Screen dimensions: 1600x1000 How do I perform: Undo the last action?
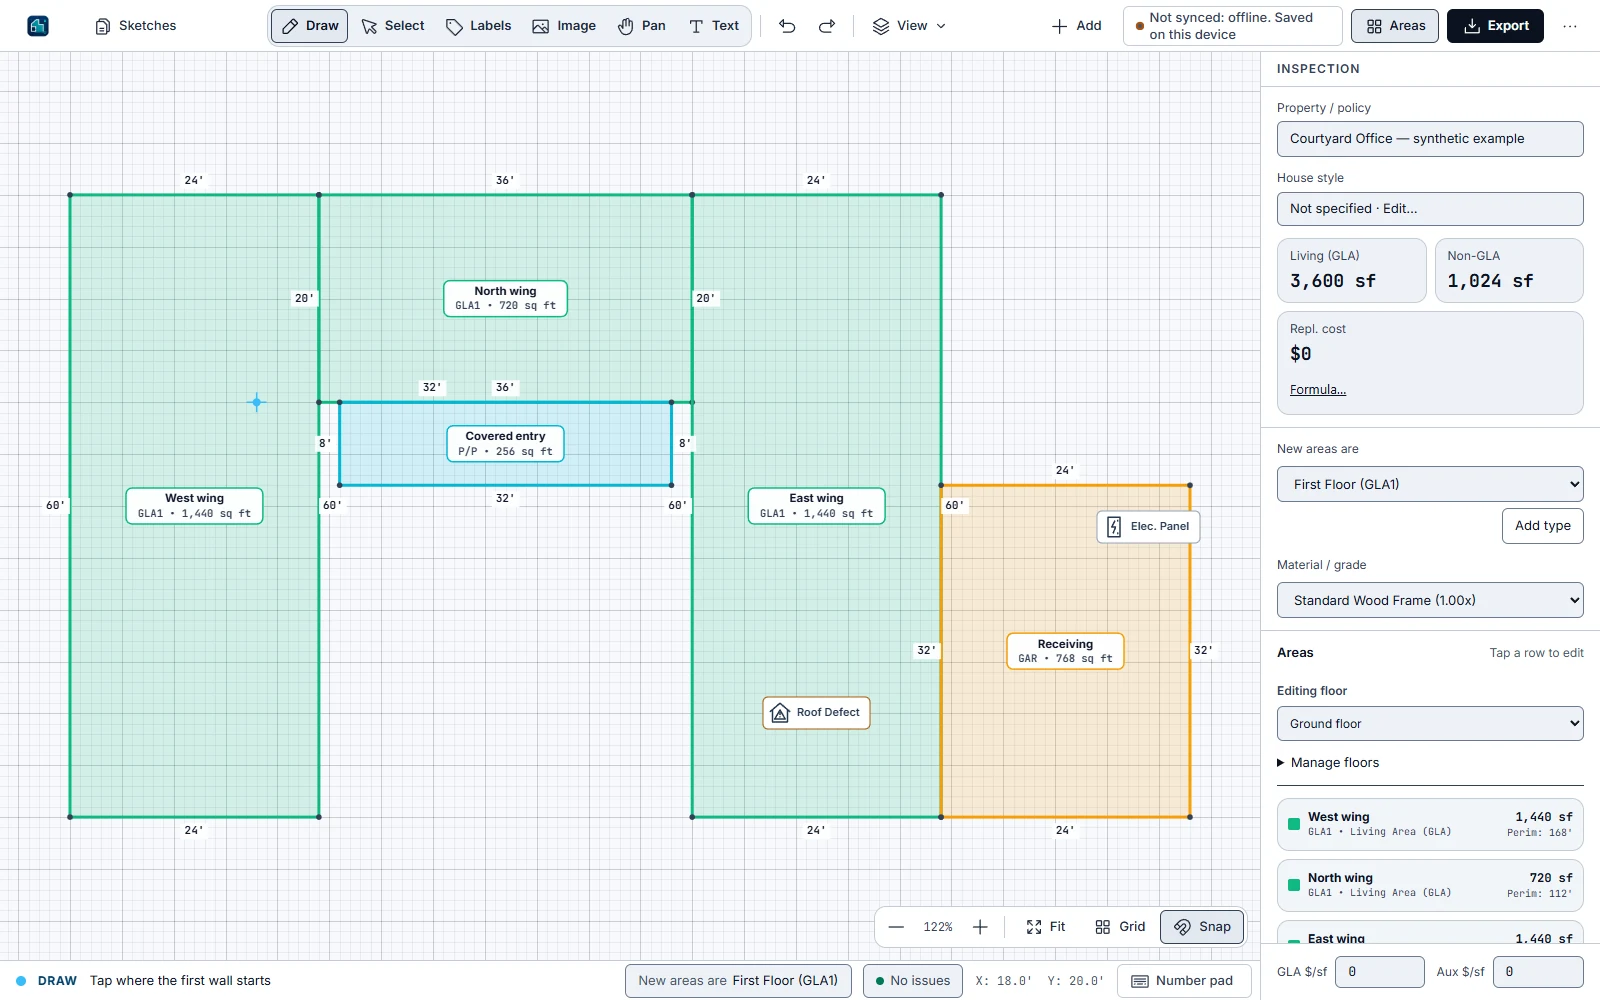[x=787, y=26]
